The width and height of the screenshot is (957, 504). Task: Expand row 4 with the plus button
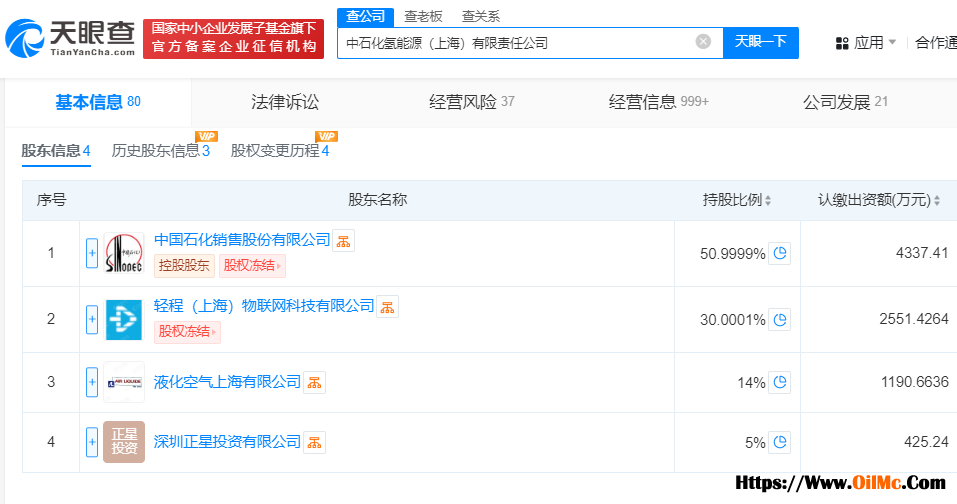point(92,442)
